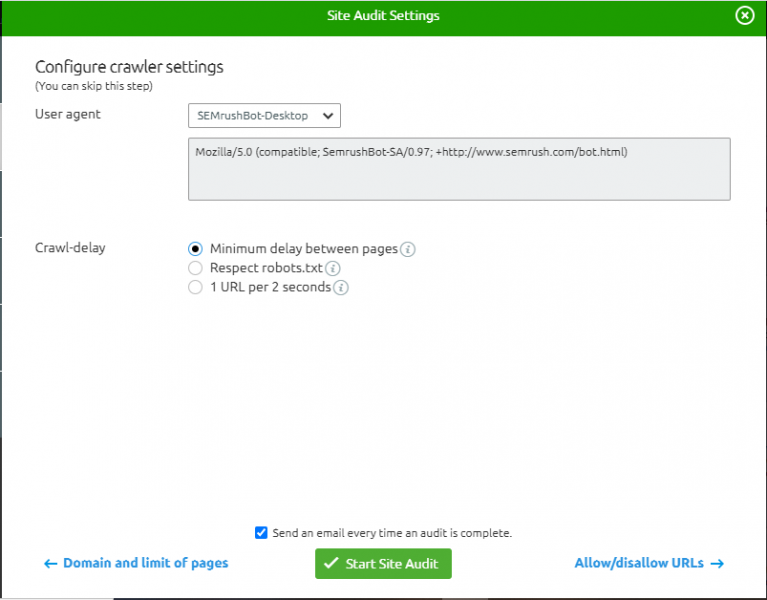
Task: Close the Site Audit Settings dialog
Action: tap(744, 16)
